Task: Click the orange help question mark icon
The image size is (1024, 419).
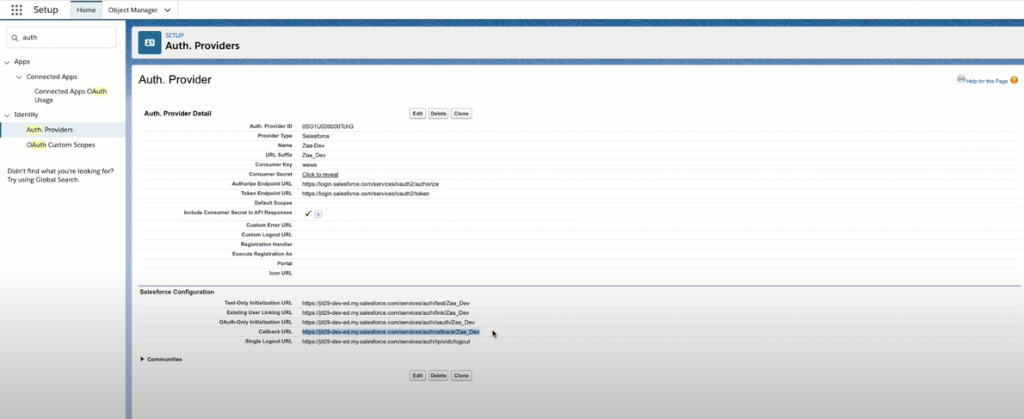Action: click(x=1013, y=79)
